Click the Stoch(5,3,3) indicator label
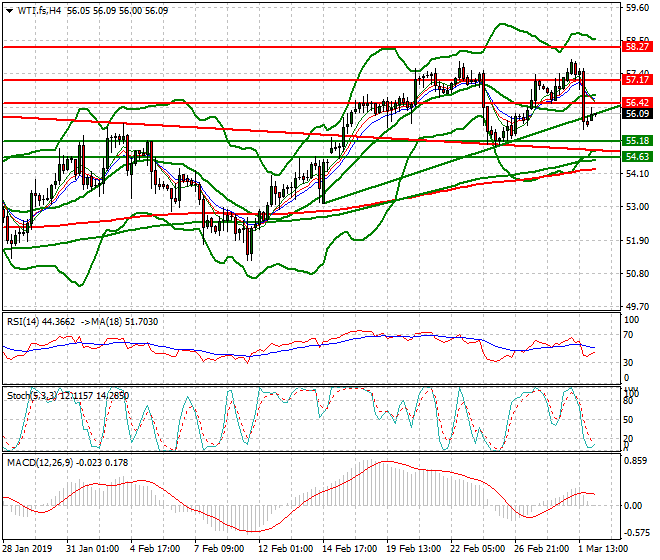The width and height of the screenshot is (660, 560). click(31, 396)
